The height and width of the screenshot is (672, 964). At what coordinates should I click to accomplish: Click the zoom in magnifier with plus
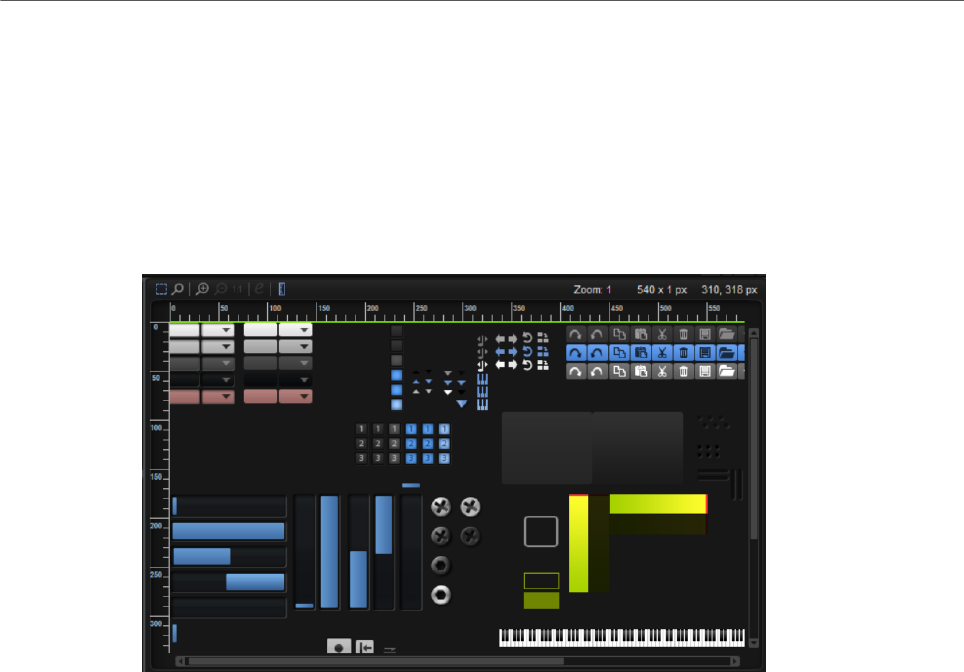(202, 289)
